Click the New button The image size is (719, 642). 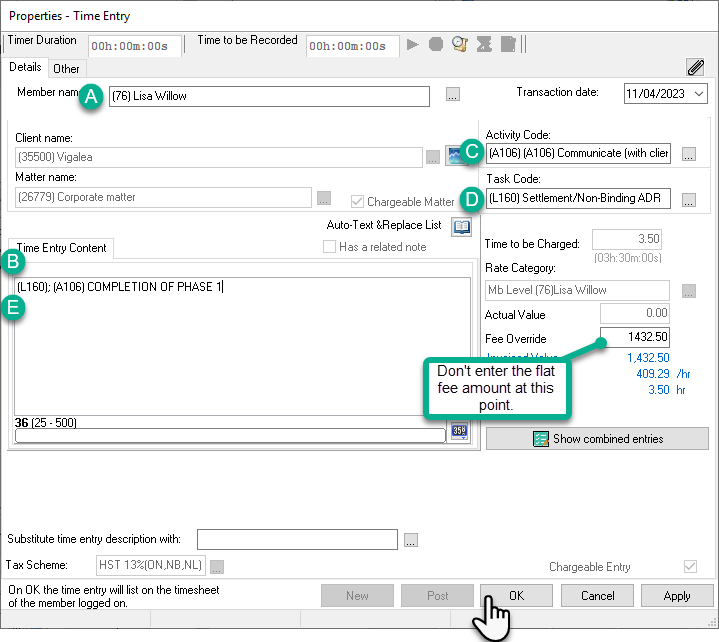pos(357,596)
